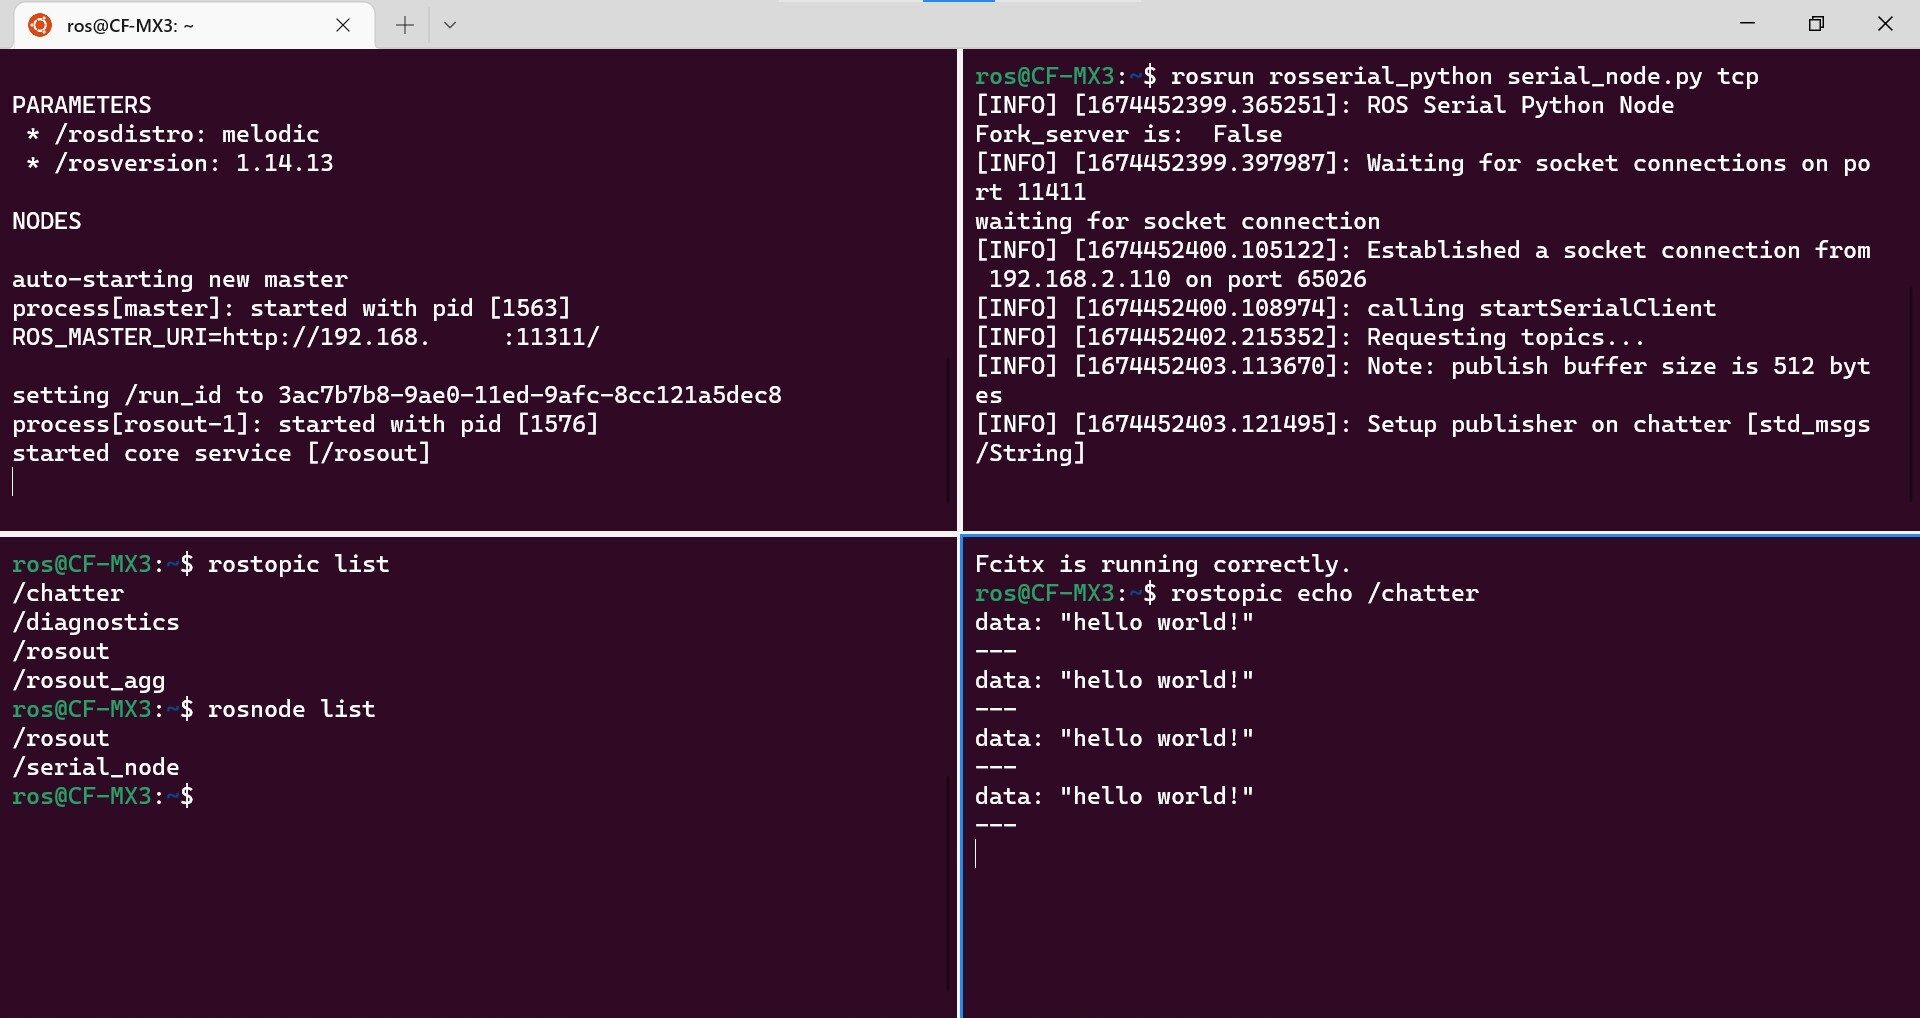1920x1018 pixels.
Task: Click the horizontal divider between the left panes
Action: [478, 534]
